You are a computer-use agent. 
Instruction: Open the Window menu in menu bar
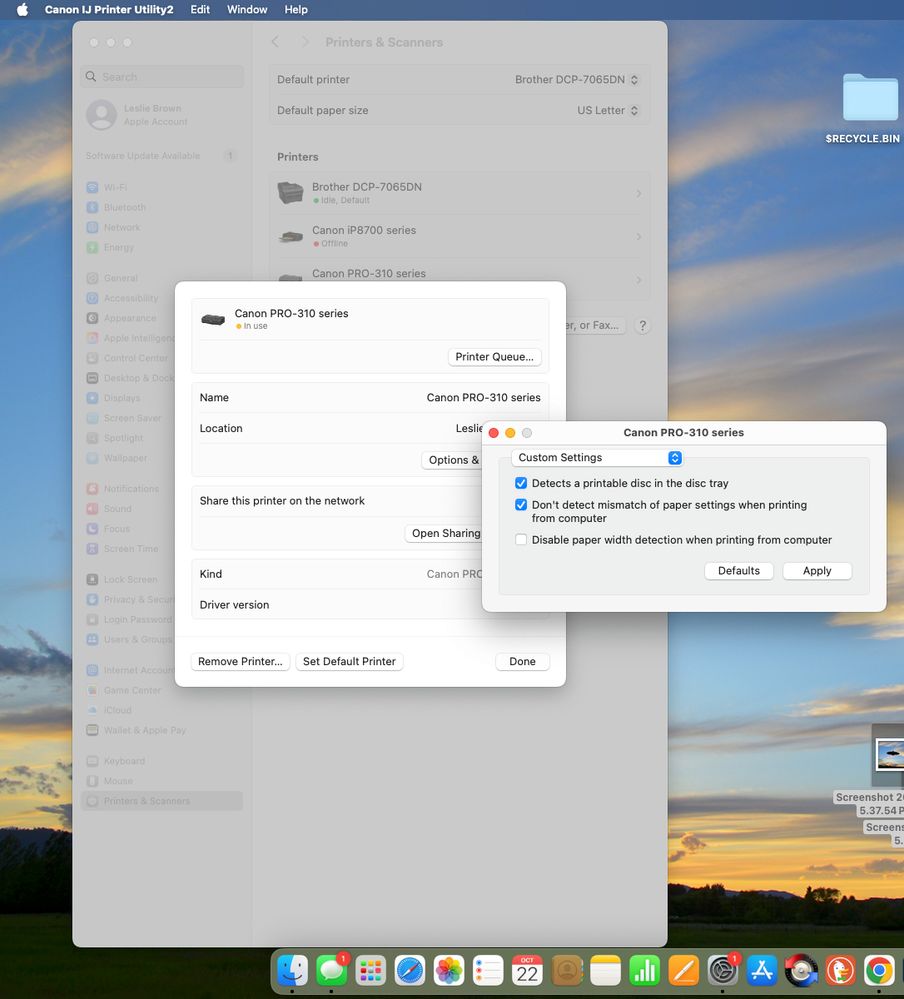(x=247, y=9)
